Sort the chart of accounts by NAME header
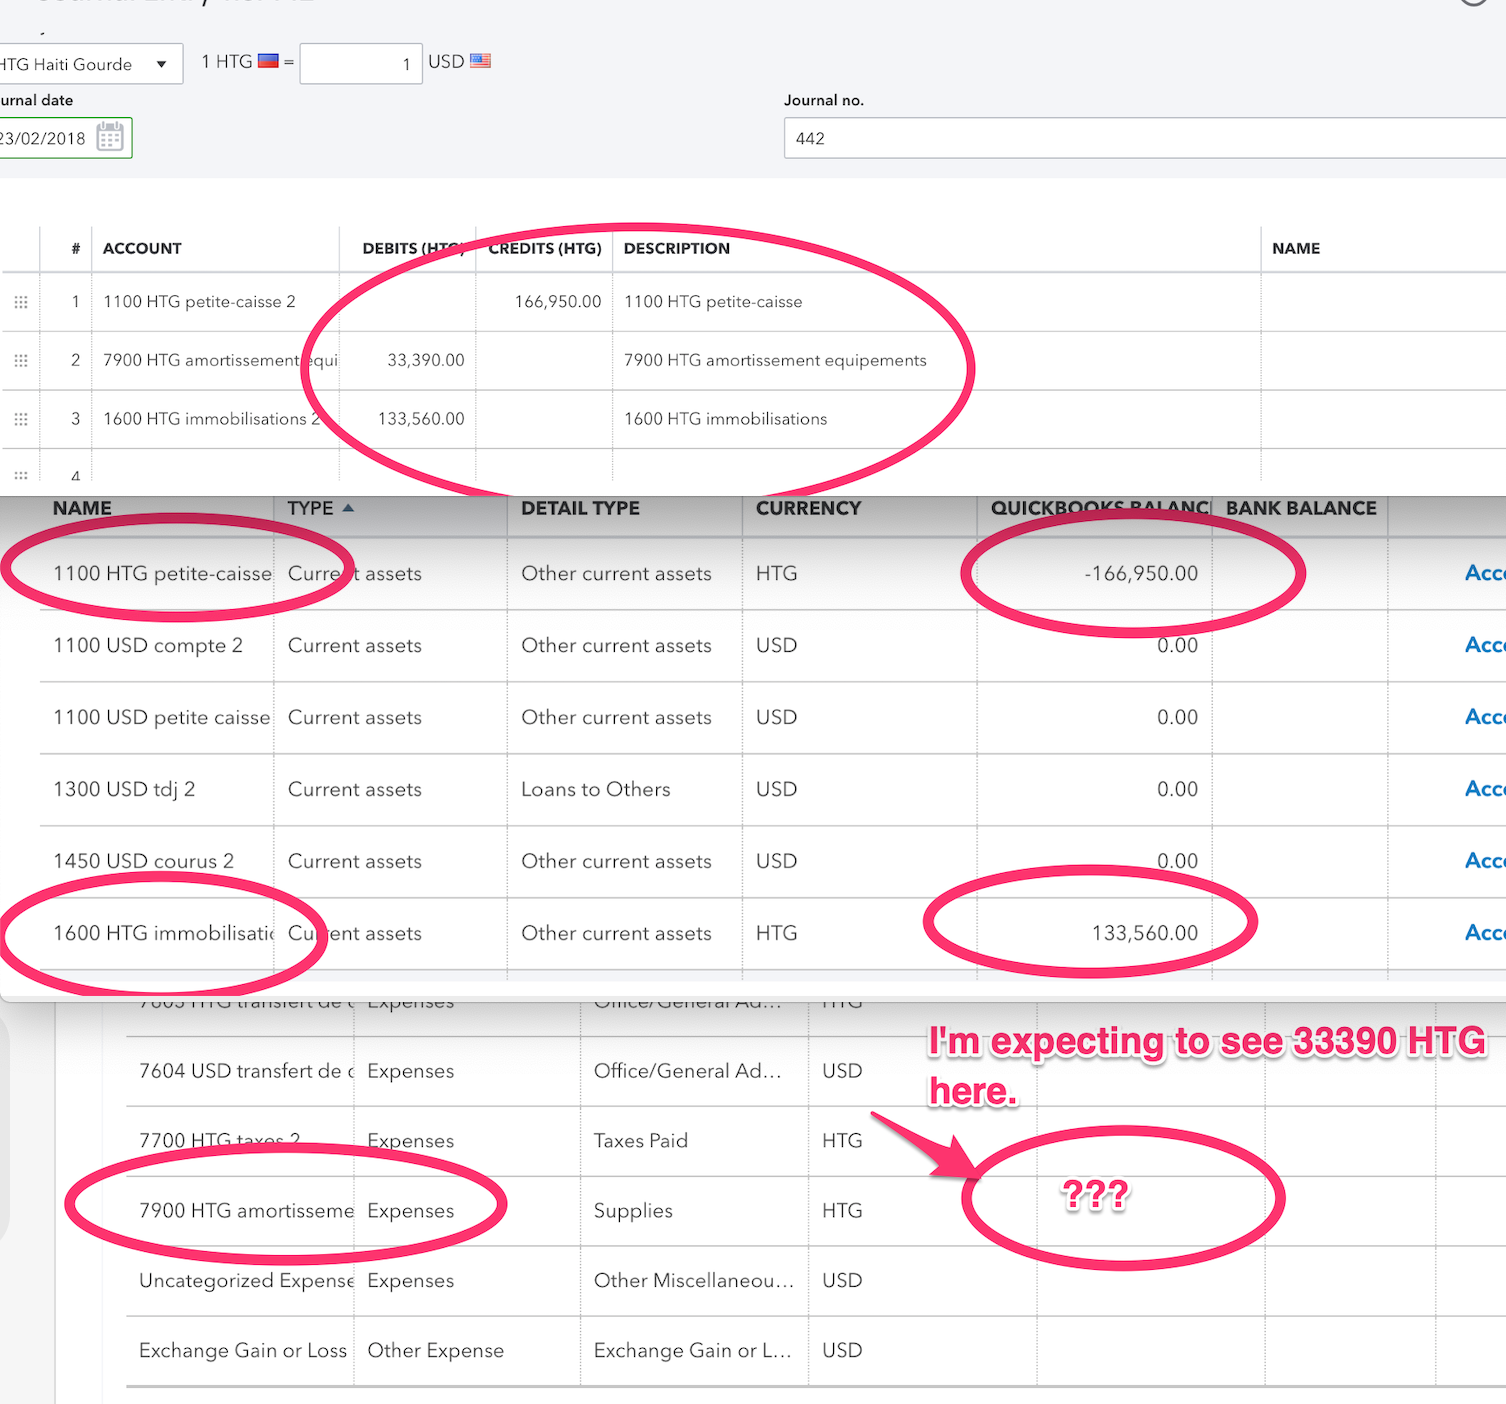The height and width of the screenshot is (1404, 1506). (x=82, y=508)
